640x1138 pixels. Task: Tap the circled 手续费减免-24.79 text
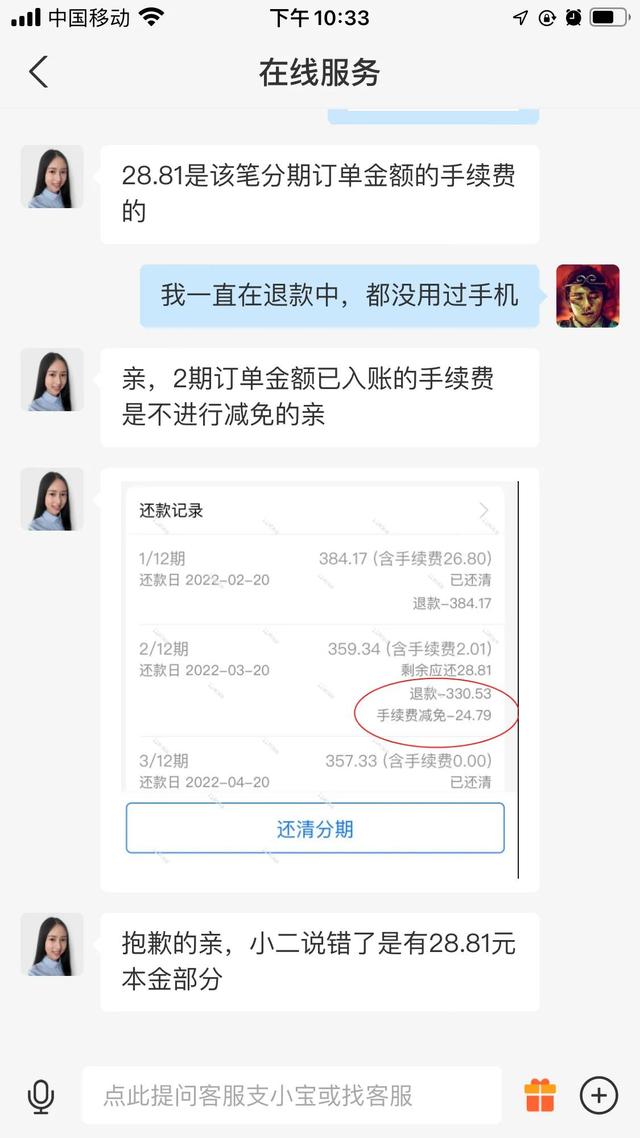pos(434,716)
